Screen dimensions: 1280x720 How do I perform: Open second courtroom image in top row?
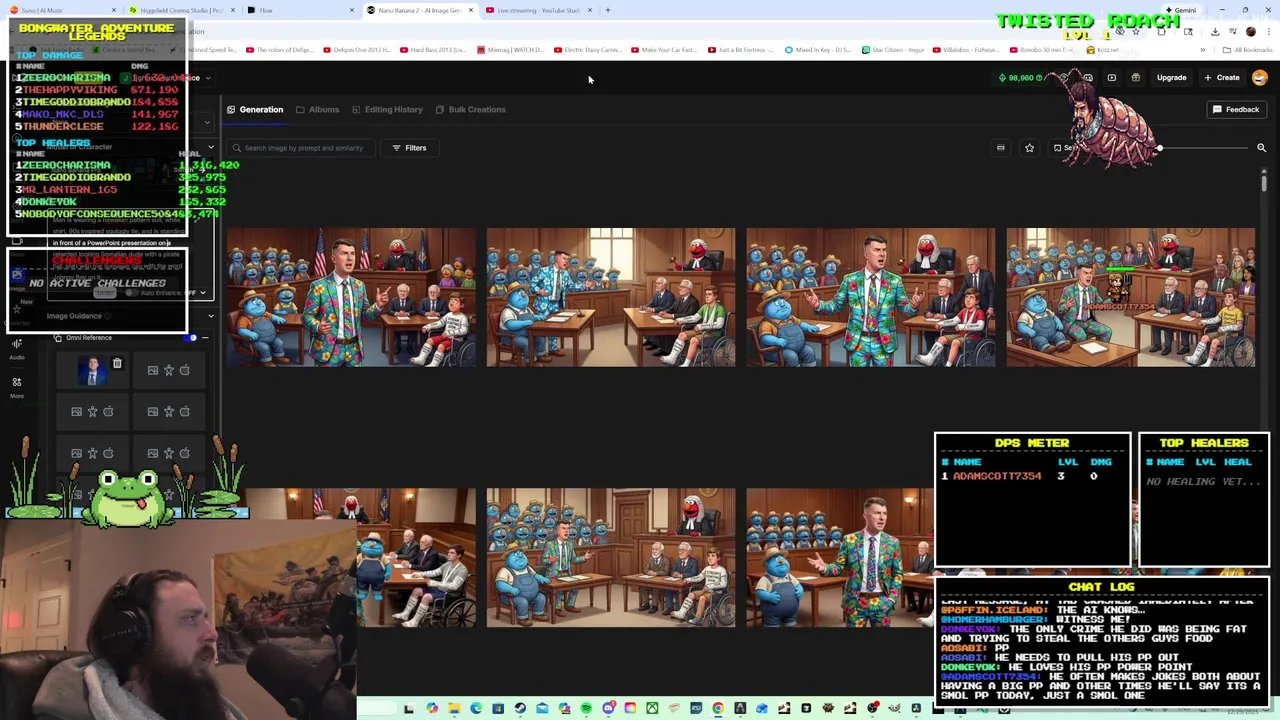[611, 297]
